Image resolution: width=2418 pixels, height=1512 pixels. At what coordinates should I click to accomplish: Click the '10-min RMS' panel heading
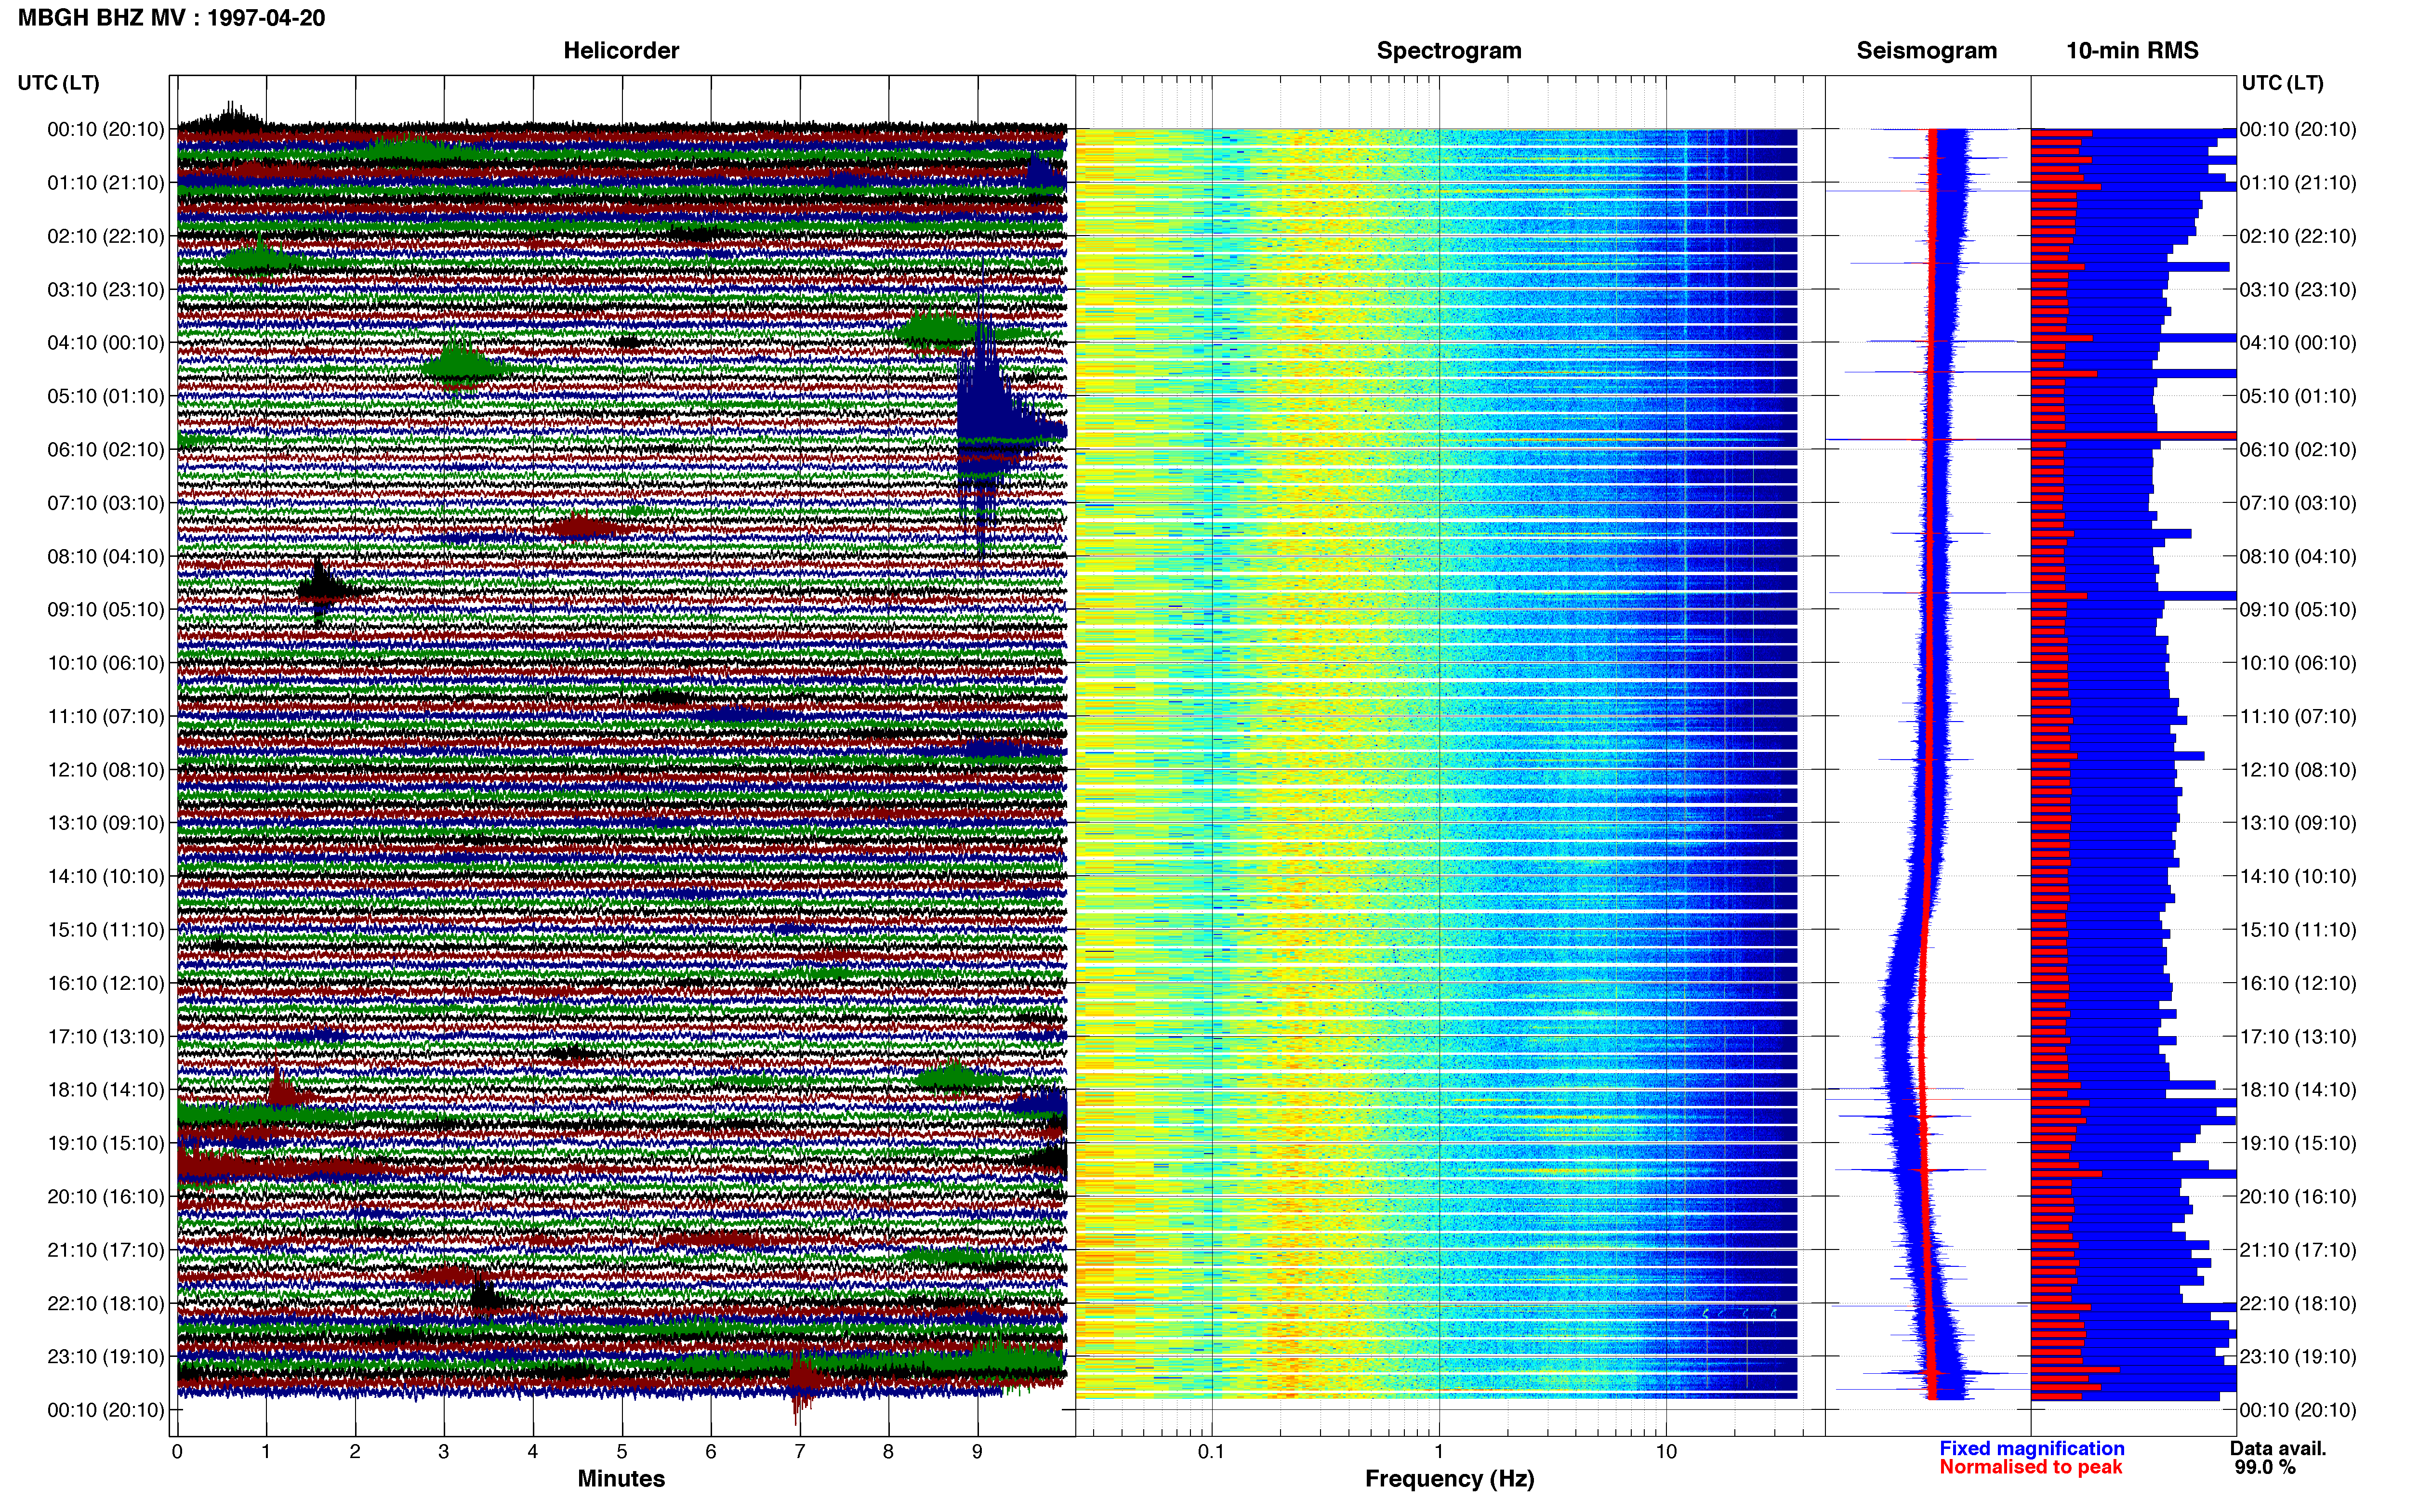(2132, 51)
